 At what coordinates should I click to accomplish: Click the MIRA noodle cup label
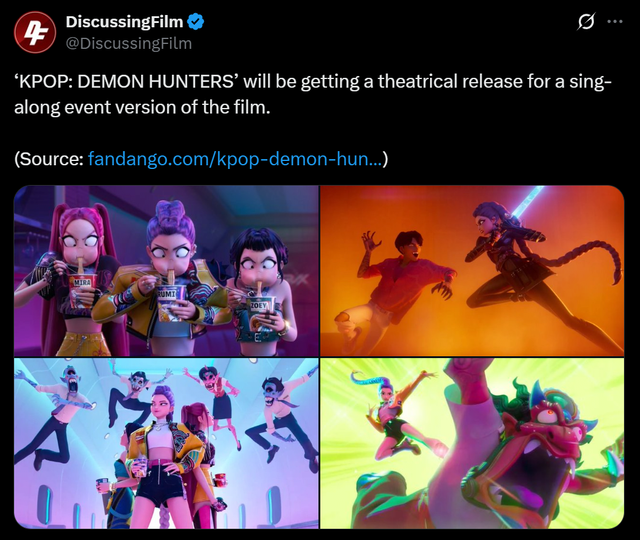click(x=82, y=282)
